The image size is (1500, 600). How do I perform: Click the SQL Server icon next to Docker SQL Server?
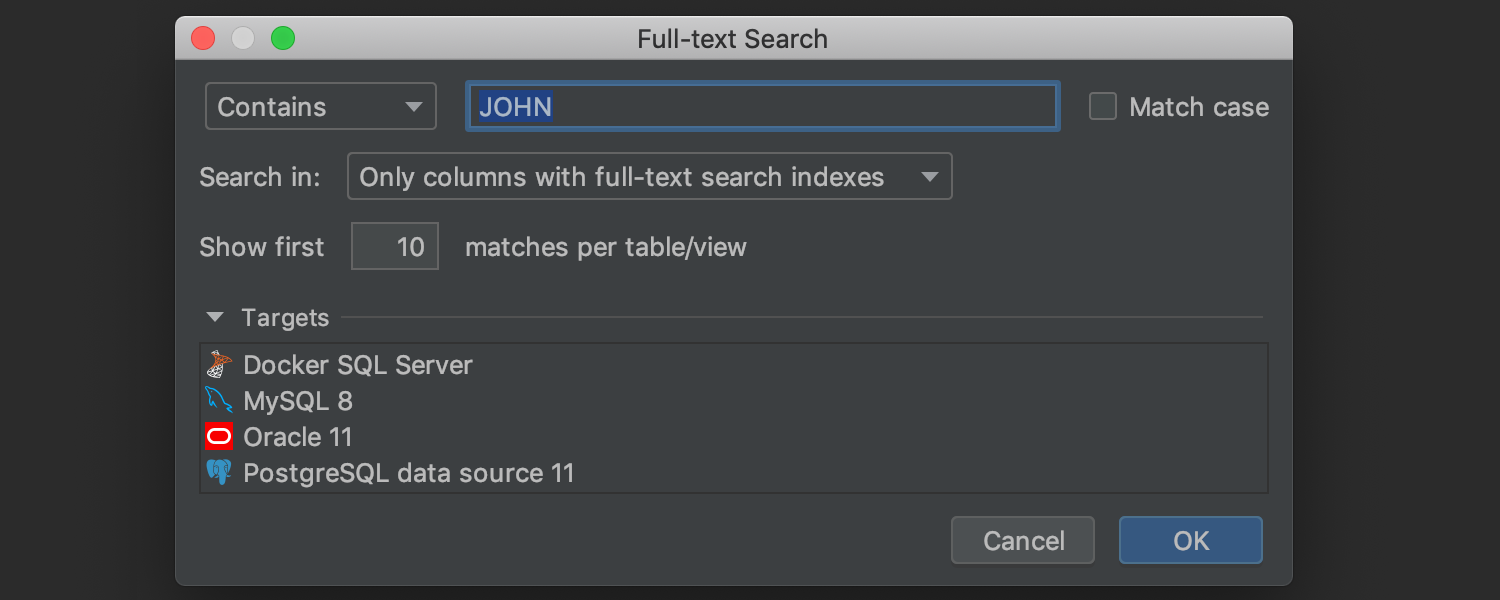point(219,364)
